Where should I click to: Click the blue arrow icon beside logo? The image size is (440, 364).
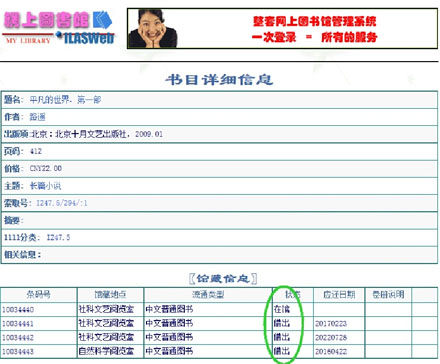coord(102,20)
